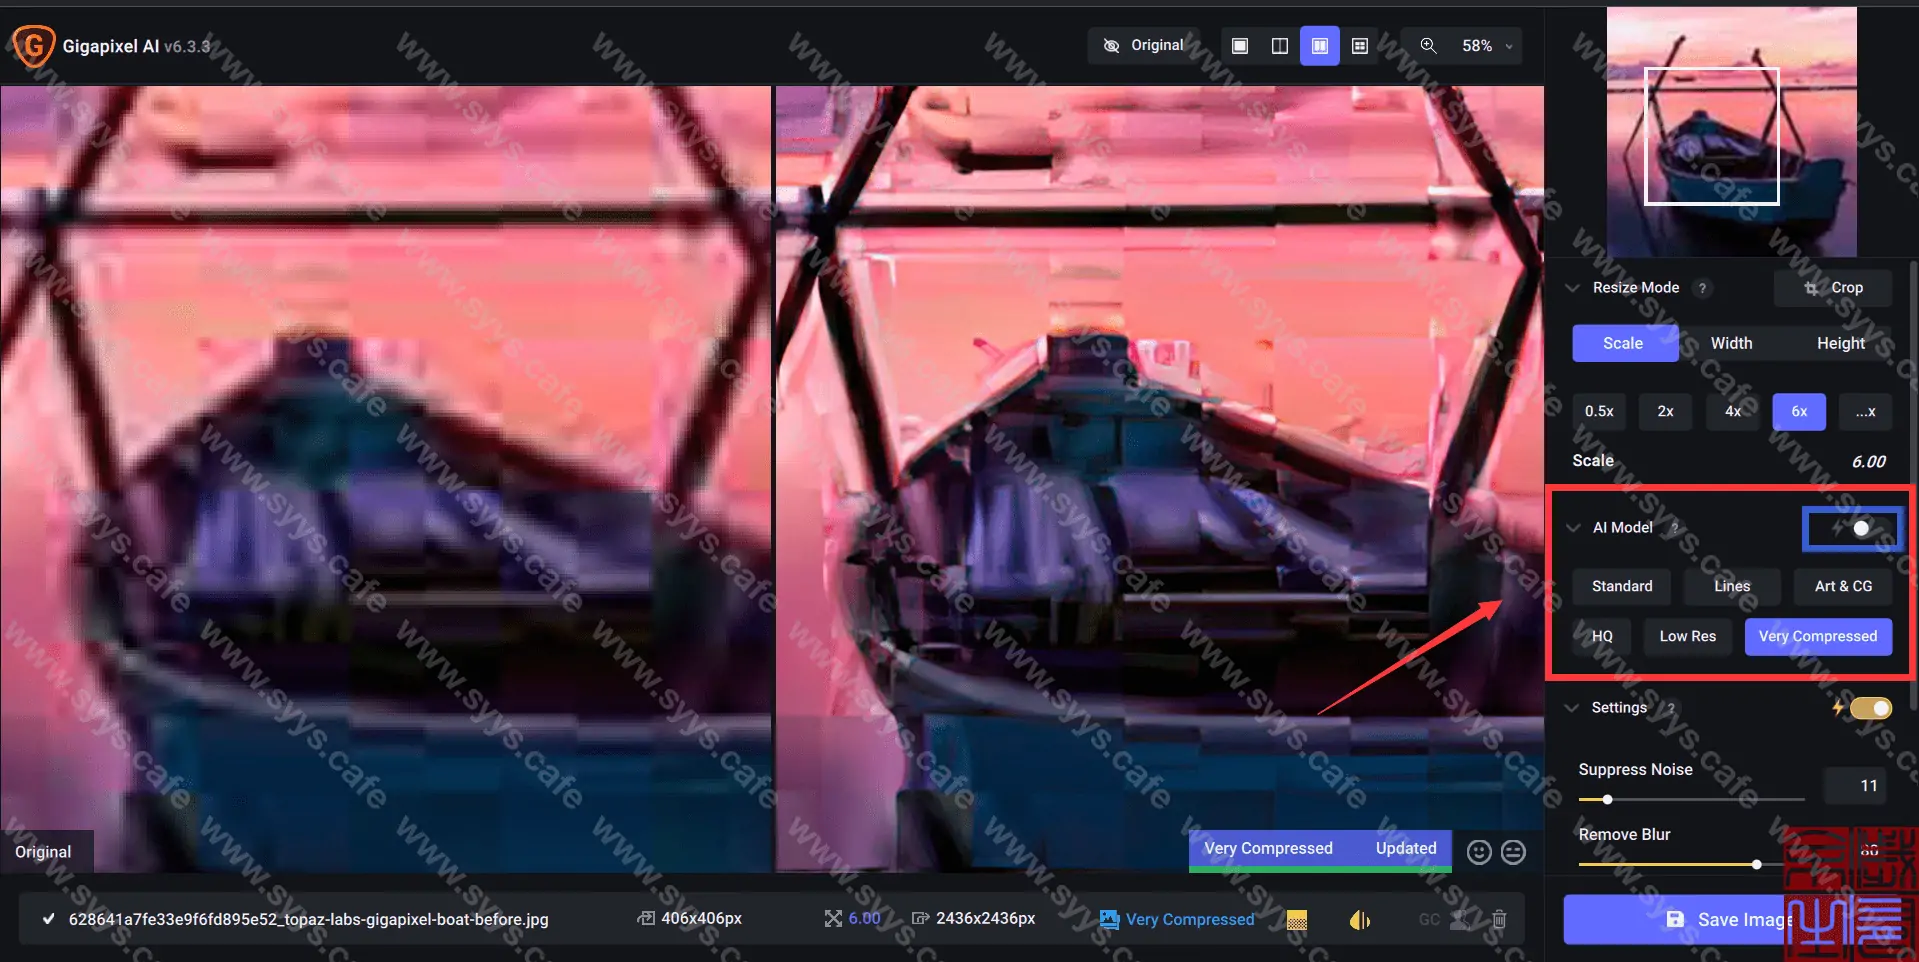Image resolution: width=1919 pixels, height=962 pixels.
Task: Click the zoom magnifier icon
Action: pyautogui.click(x=1428, y=45)
